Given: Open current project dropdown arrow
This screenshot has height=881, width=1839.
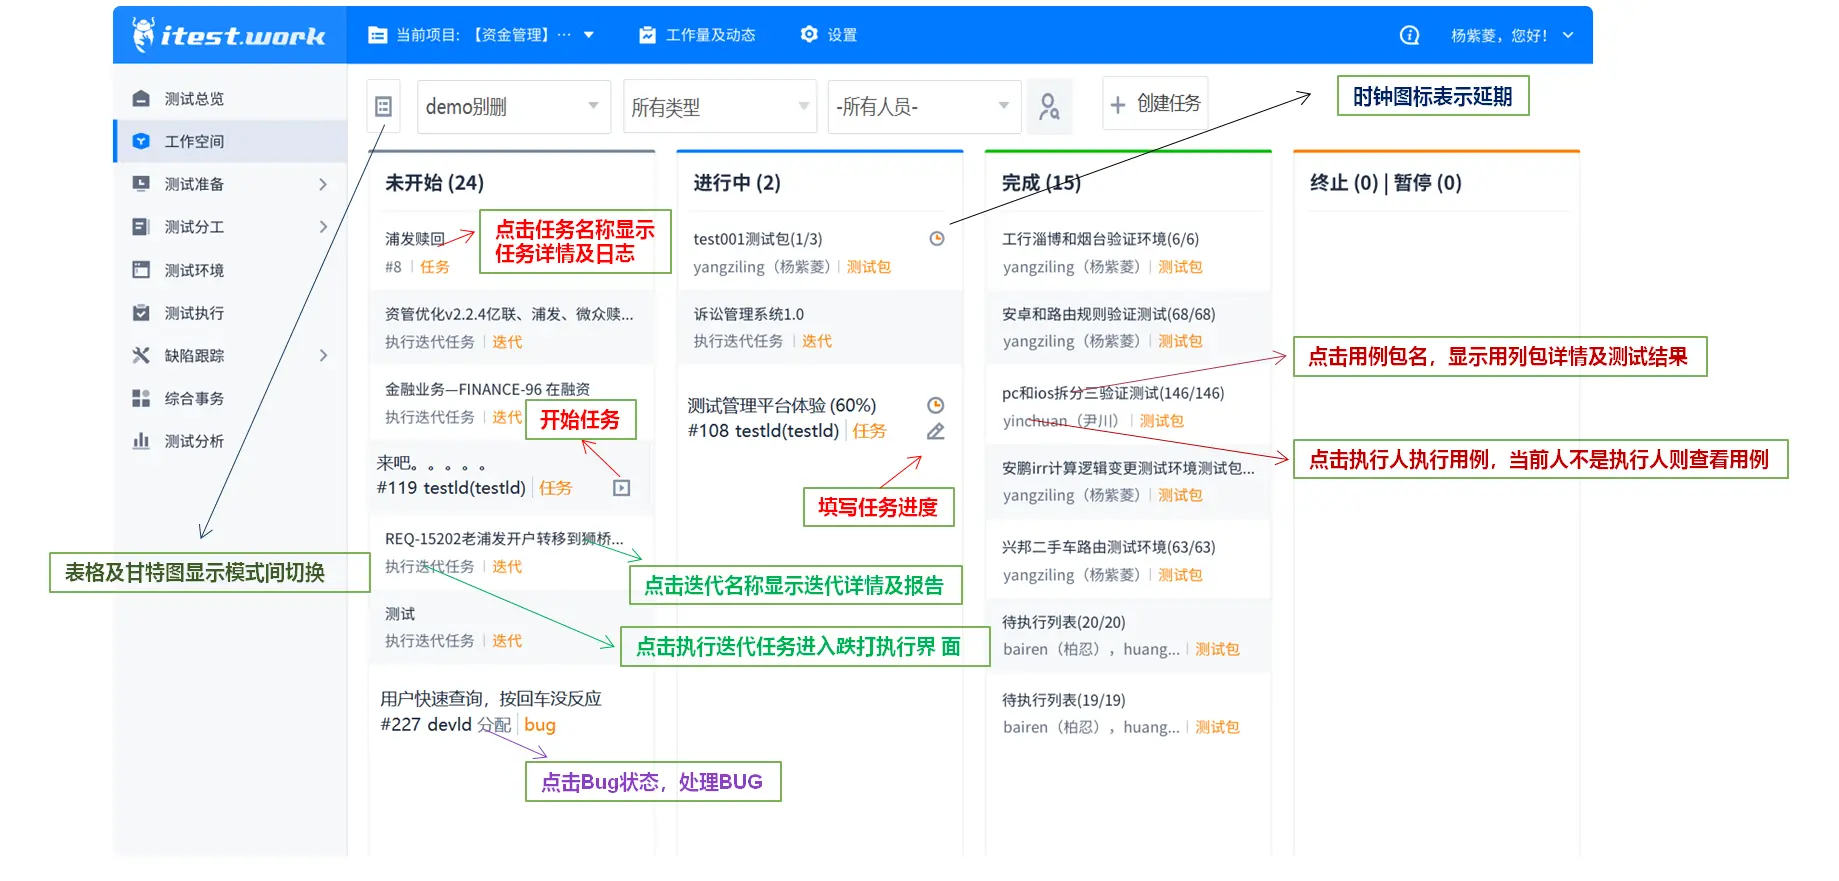Looking at the screenshot, I should 589,35.
